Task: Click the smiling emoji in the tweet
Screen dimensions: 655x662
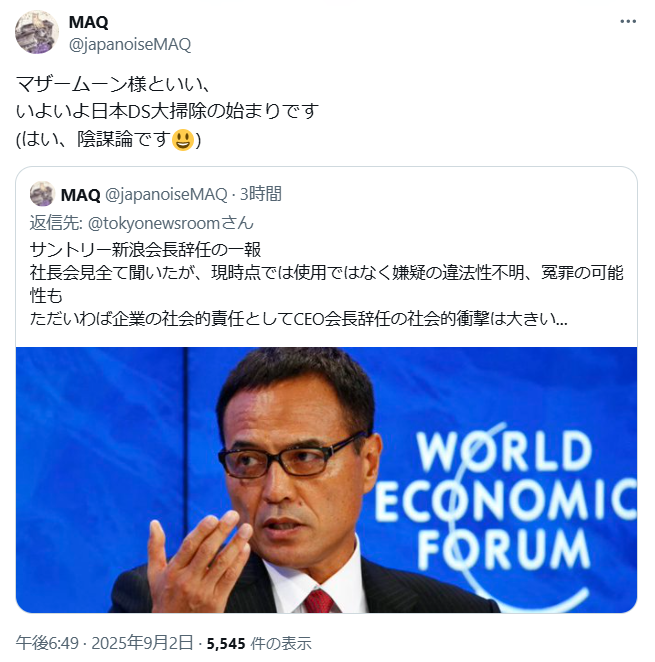Action: coord(183,140)
